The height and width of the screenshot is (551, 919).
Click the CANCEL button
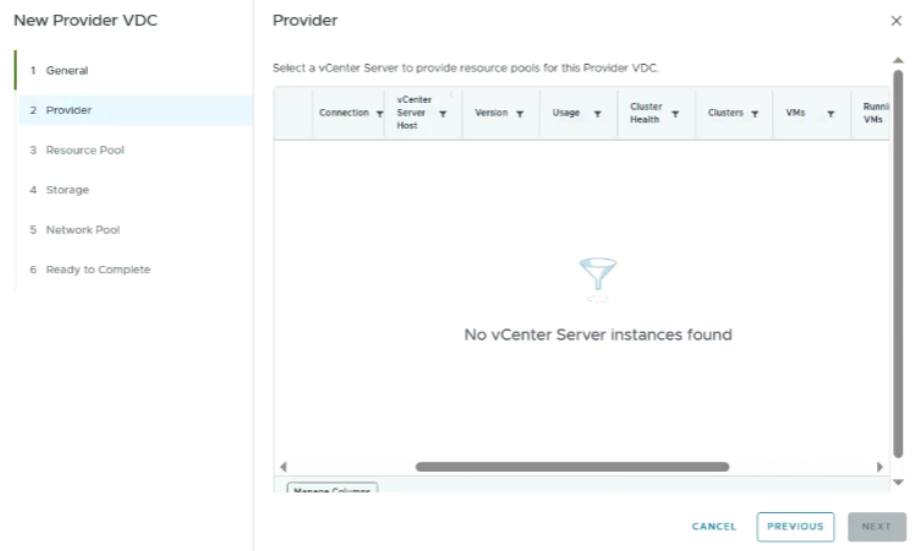coord(714,526)
